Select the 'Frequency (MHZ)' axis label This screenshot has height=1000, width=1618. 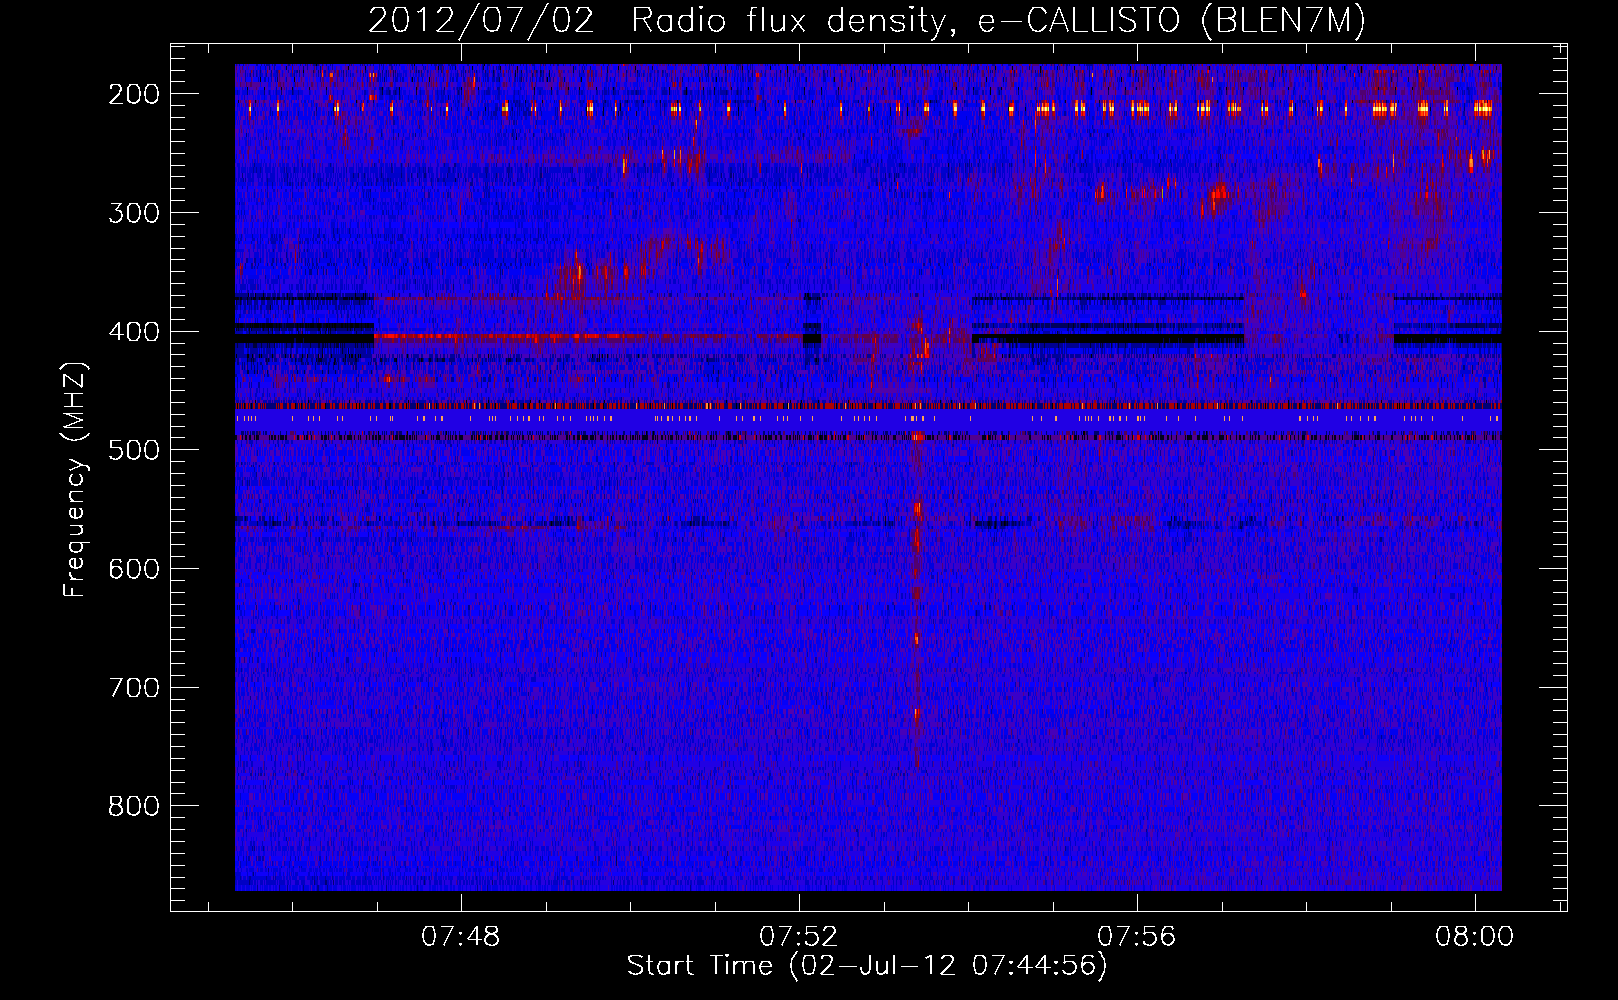(x=75, y=479)
